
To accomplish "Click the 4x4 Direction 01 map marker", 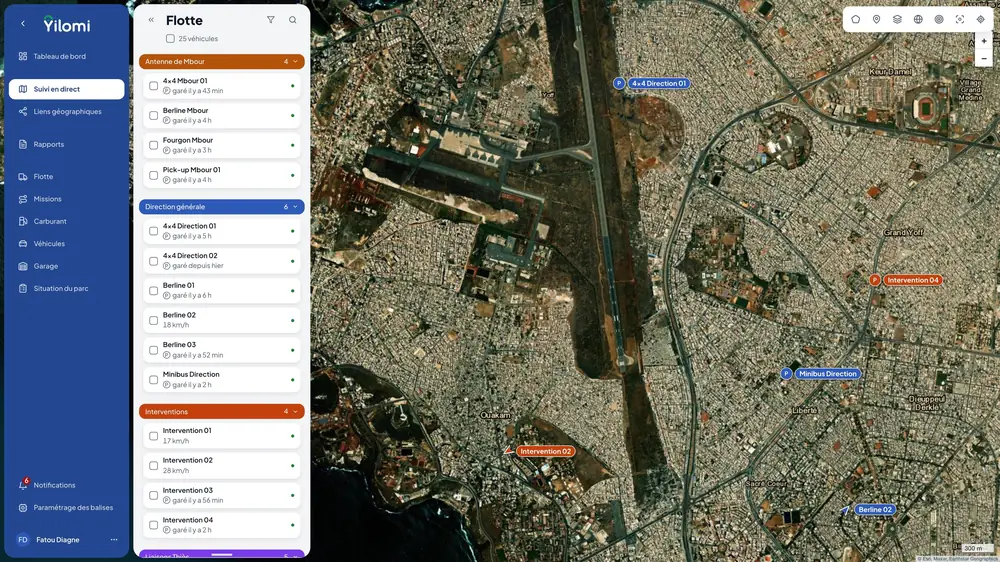I will coord(651,83).
